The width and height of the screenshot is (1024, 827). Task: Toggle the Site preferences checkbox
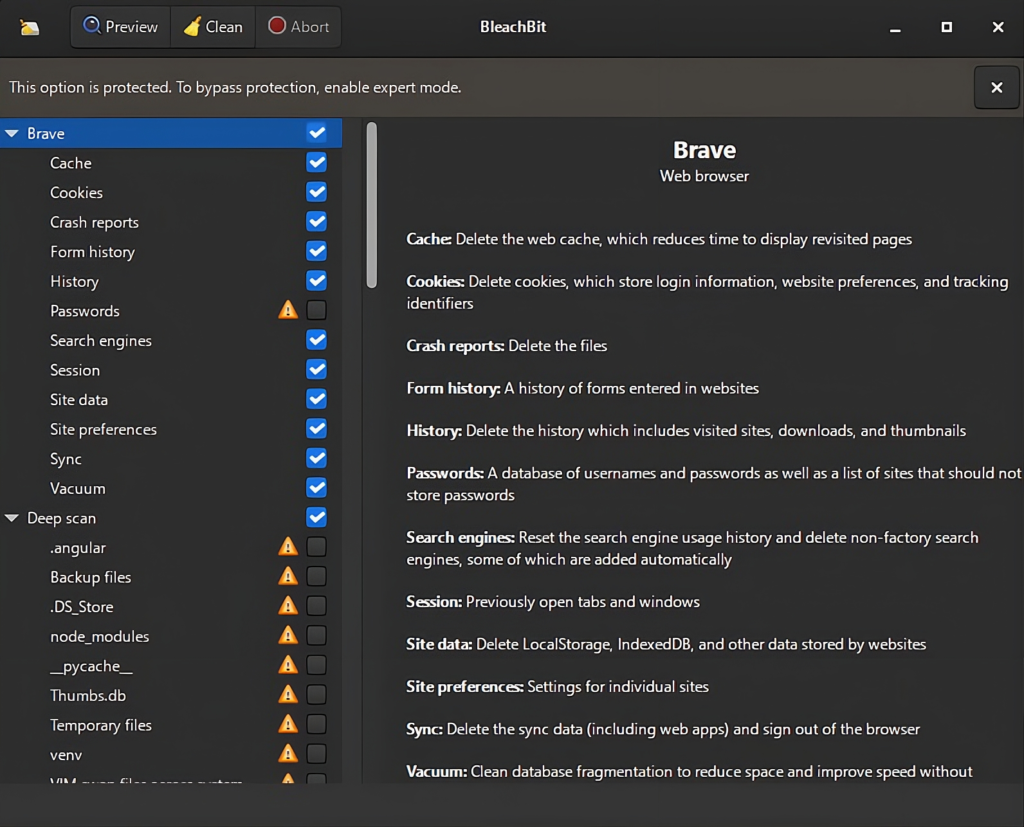click(x=317, y=429)
